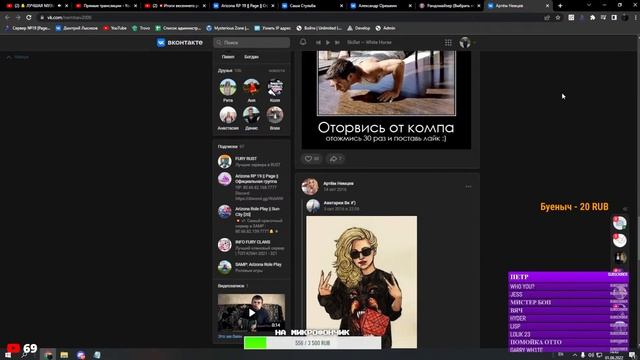Open the Admin bookmark

[x=385, y=28]
